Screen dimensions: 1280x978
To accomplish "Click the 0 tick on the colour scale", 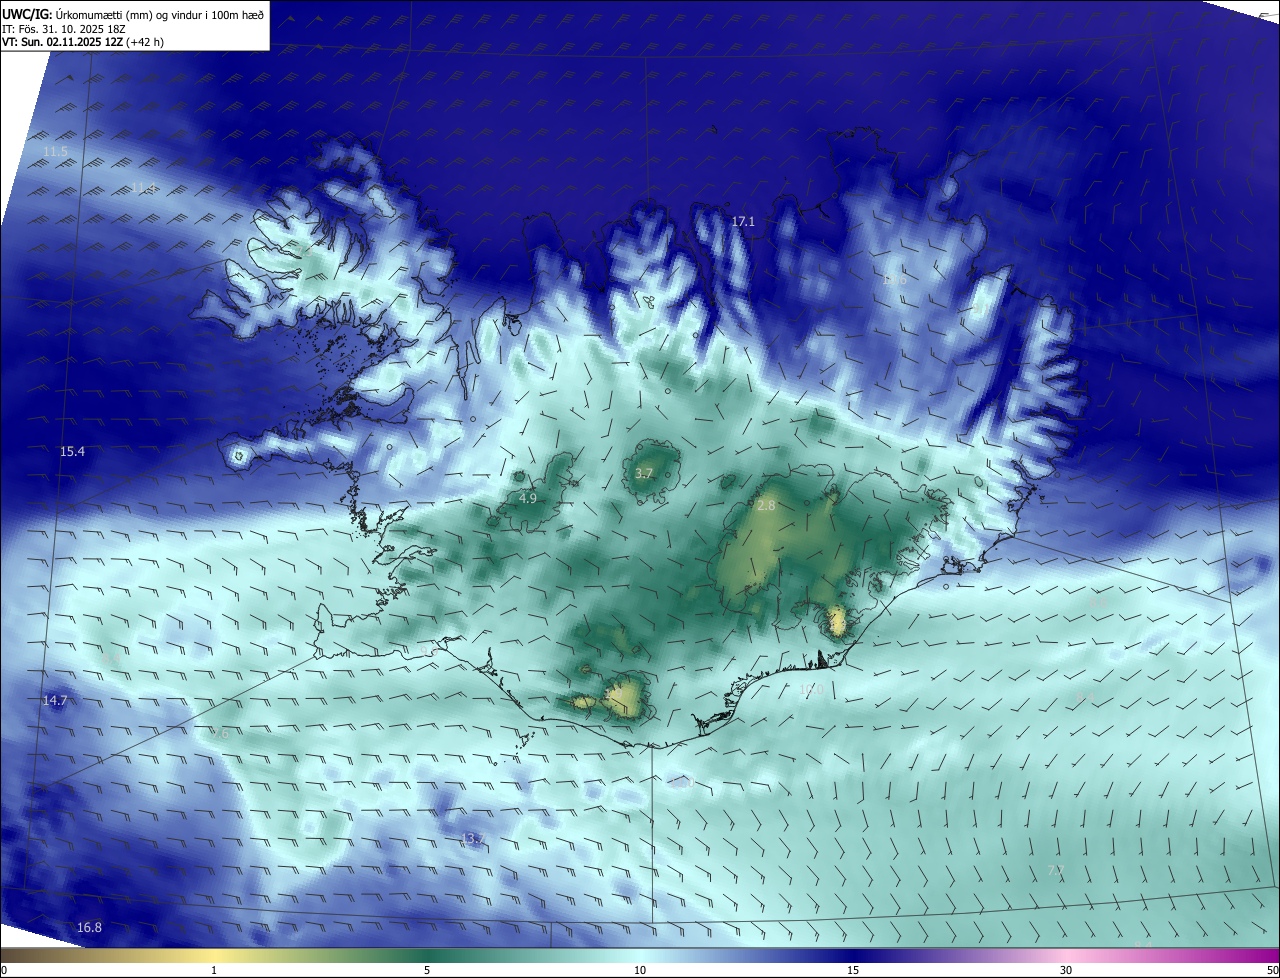I will point(4,970).
